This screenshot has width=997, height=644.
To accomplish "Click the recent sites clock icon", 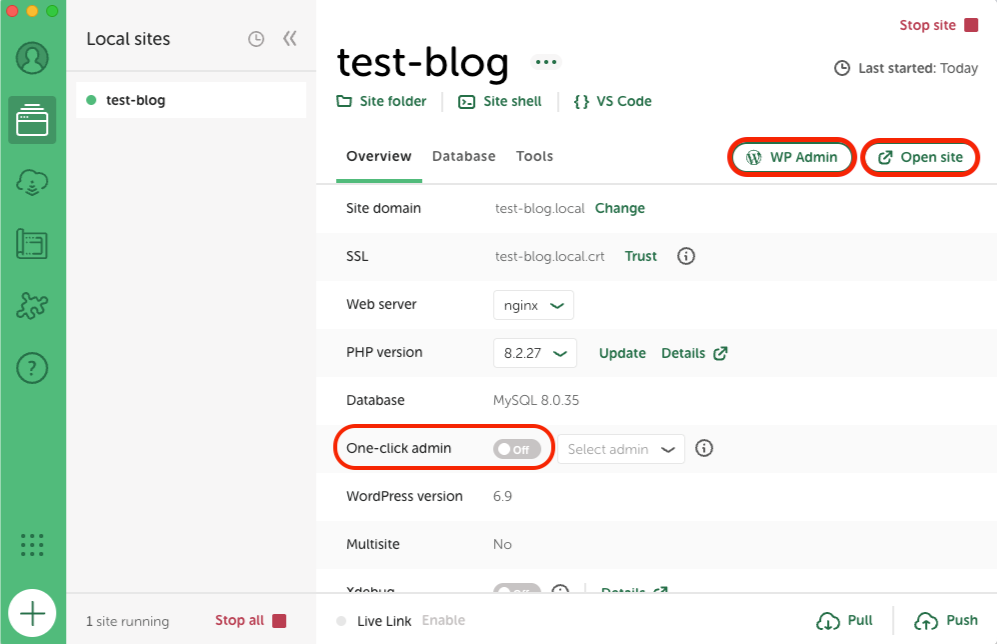I will (256, 39).
